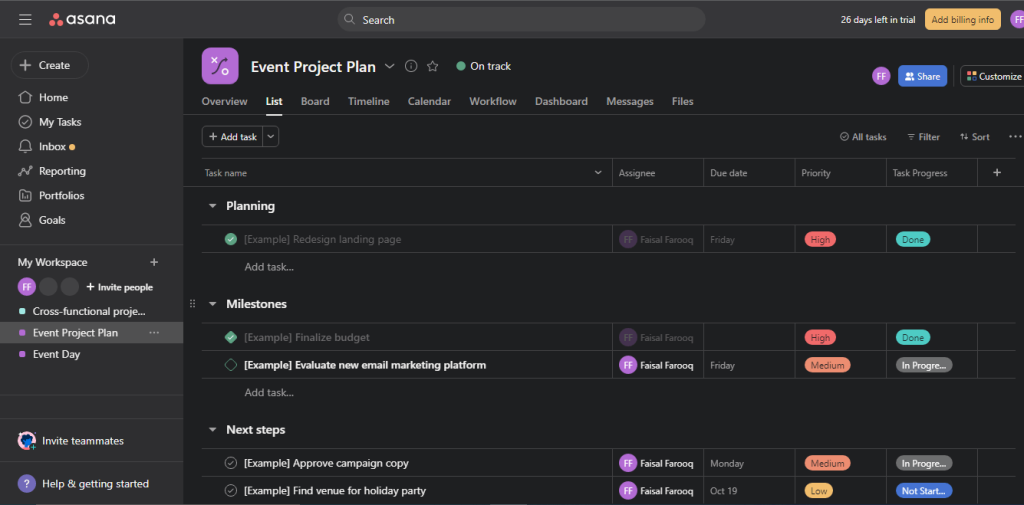This screenshot has height=505, width=1024.
Task: Open the project name dropdown arrow
Action: click(x=389, y=66)
